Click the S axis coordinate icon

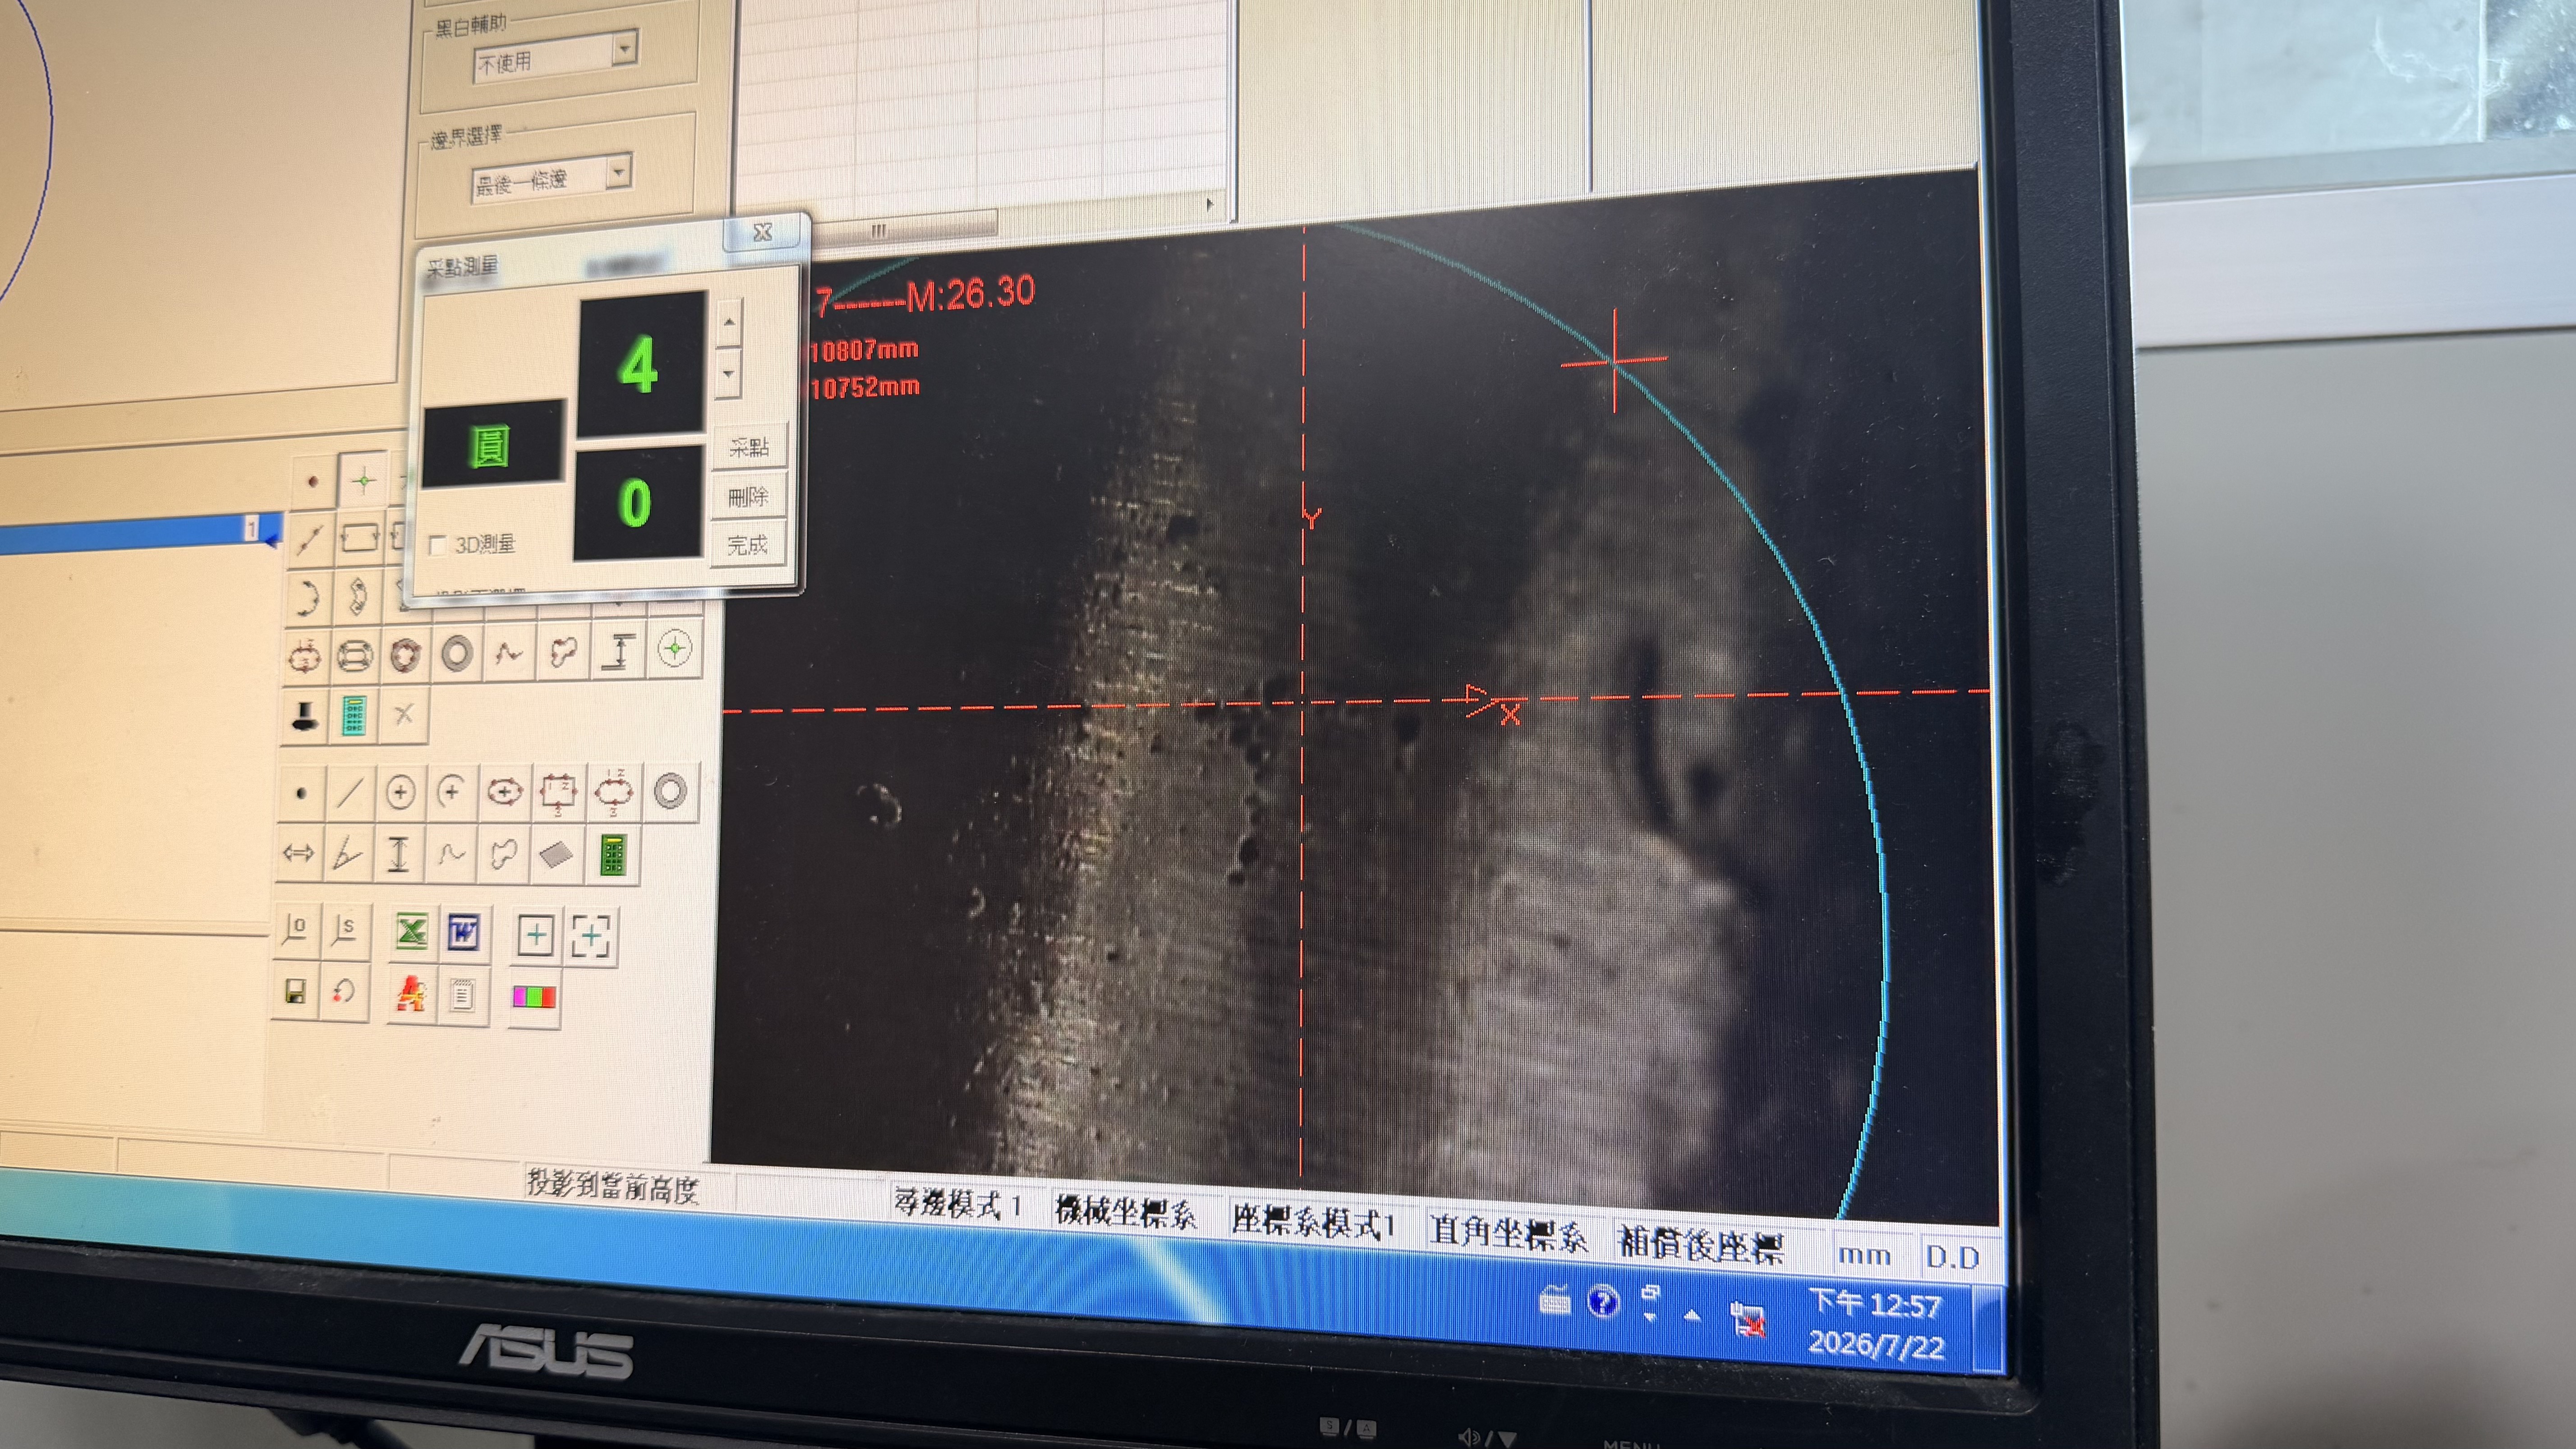345,930
